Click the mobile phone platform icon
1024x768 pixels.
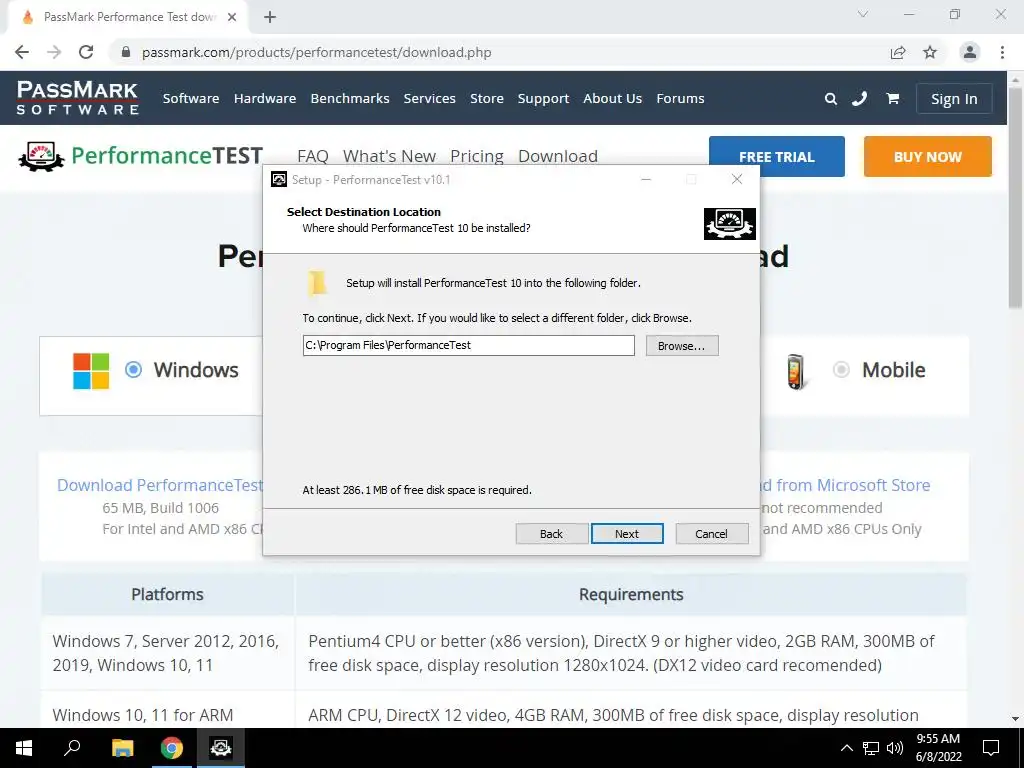pyautogui.click(x=795, y=372)
